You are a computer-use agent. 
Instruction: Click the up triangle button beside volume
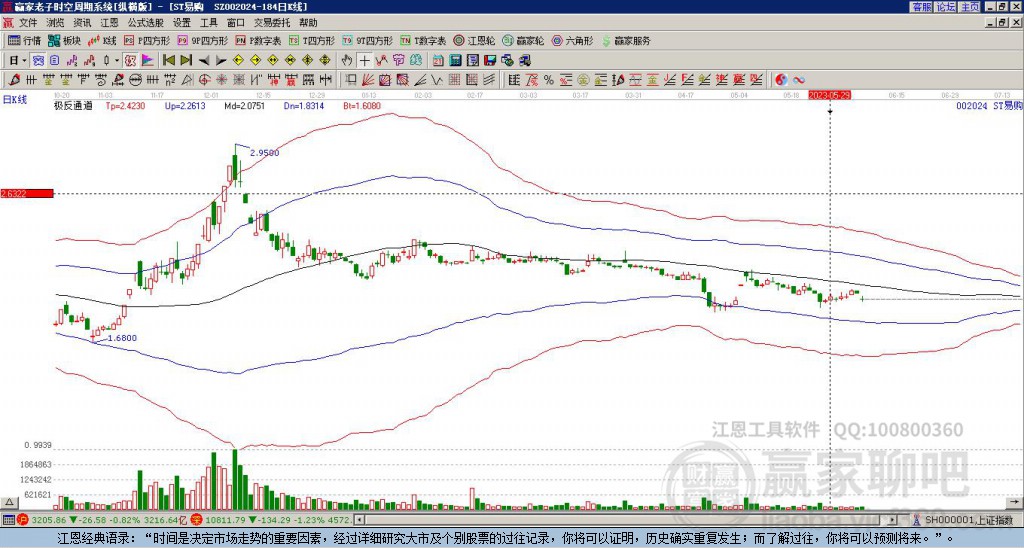click(x=9, y=502)
